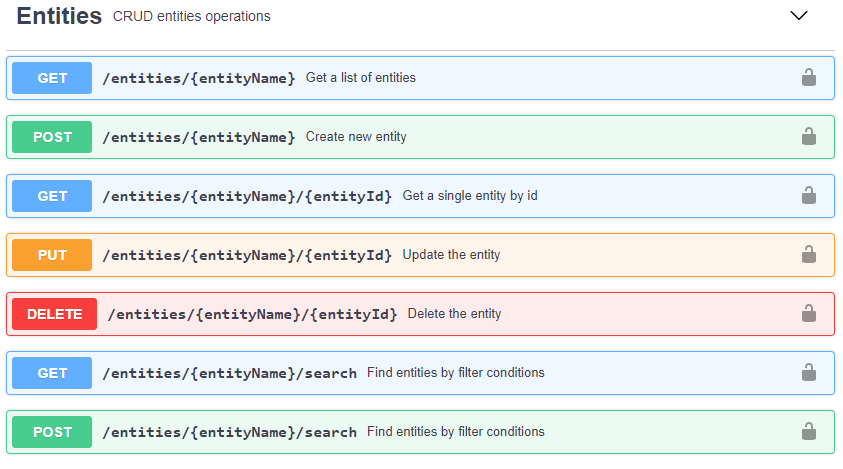
Task: Click the GET badge for search endpoint
Action: click(52, 373)
